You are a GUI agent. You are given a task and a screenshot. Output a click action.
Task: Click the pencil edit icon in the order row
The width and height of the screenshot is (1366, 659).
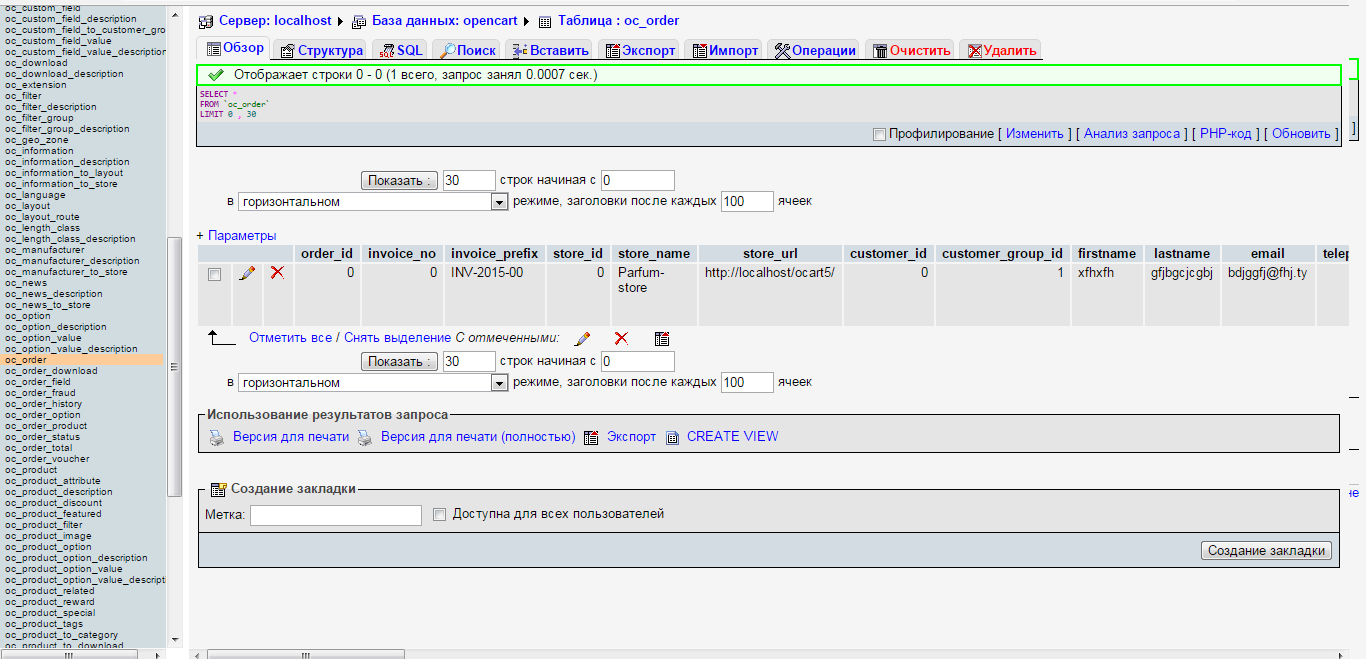click(x=247, y=273)
